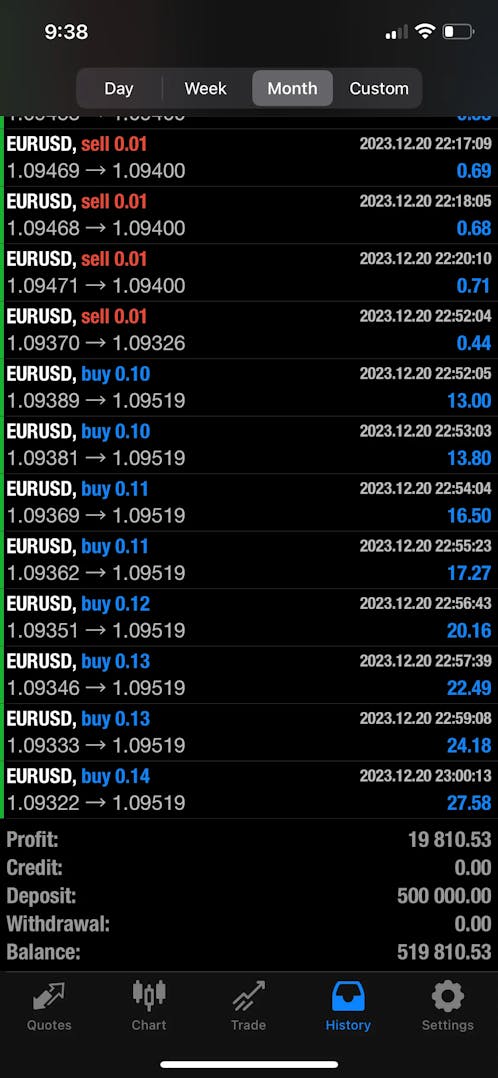Open the Chart candlestick icon
498x1078 pixels.
149,995
